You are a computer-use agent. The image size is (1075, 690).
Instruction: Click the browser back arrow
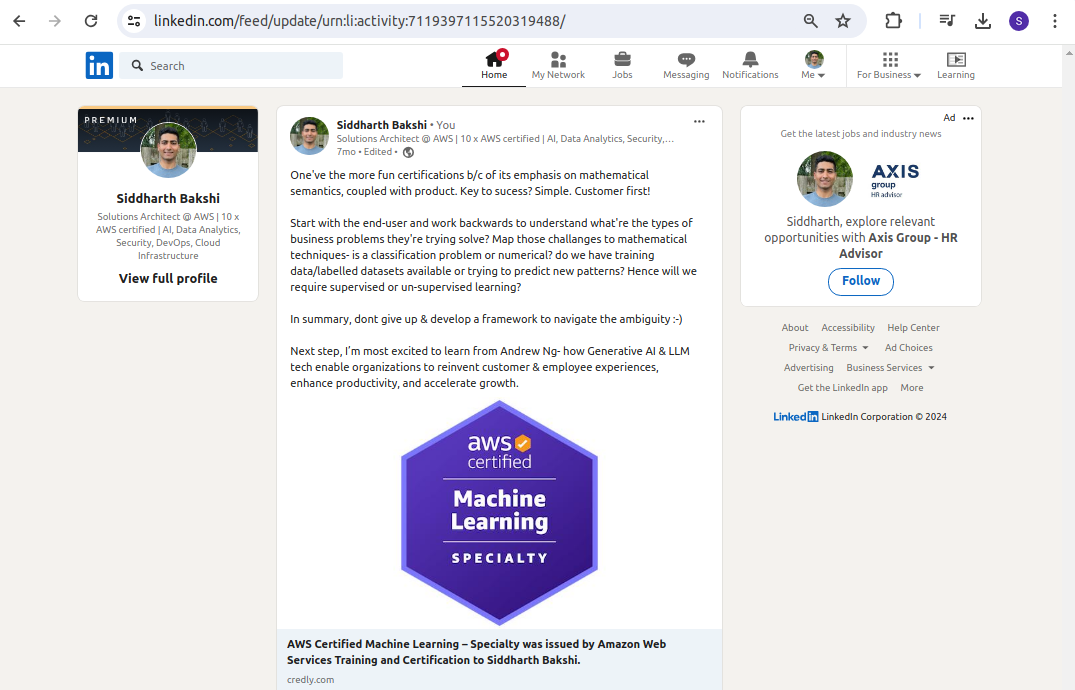pos(19,21)
